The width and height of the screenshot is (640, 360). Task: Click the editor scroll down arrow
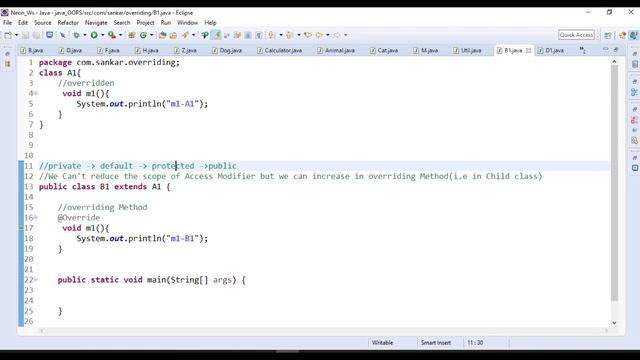point(614,323)
